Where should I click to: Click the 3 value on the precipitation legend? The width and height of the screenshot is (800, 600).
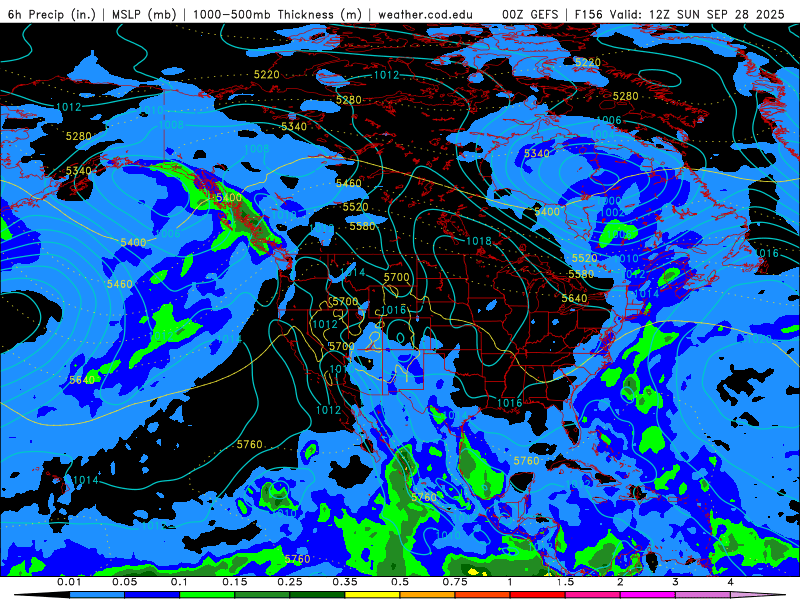pos(675,582)
